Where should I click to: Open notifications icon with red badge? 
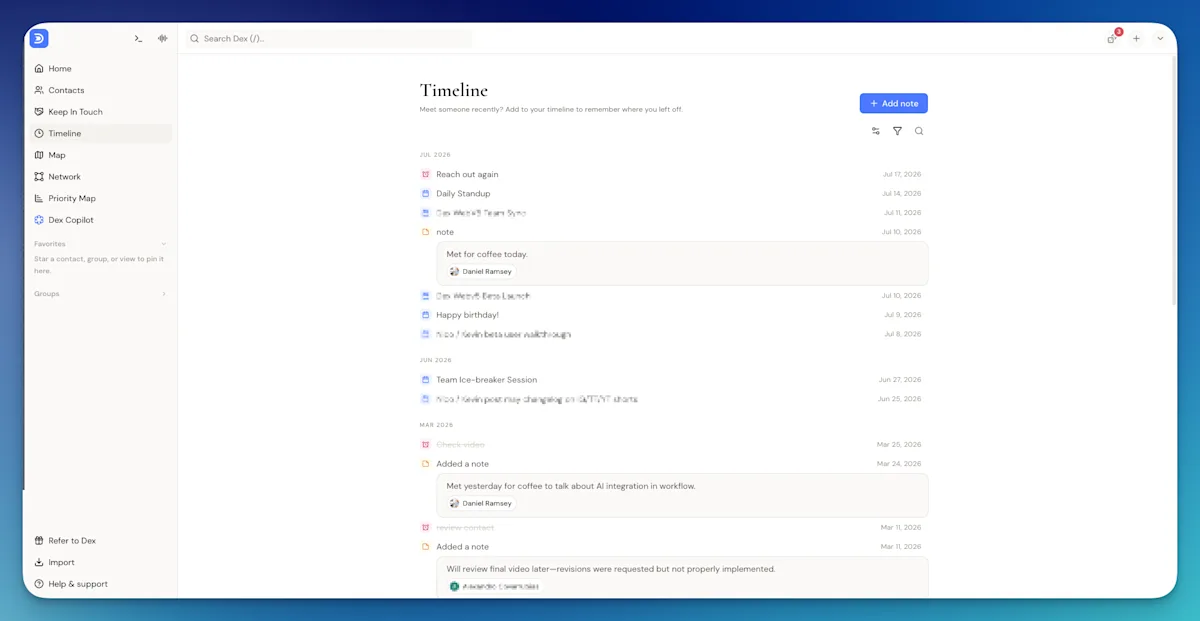click(x=1113, y=37)
